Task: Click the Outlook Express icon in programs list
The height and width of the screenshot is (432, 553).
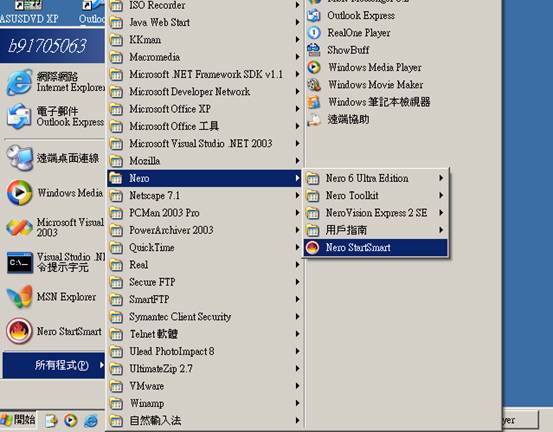Action: coord(314,16)
